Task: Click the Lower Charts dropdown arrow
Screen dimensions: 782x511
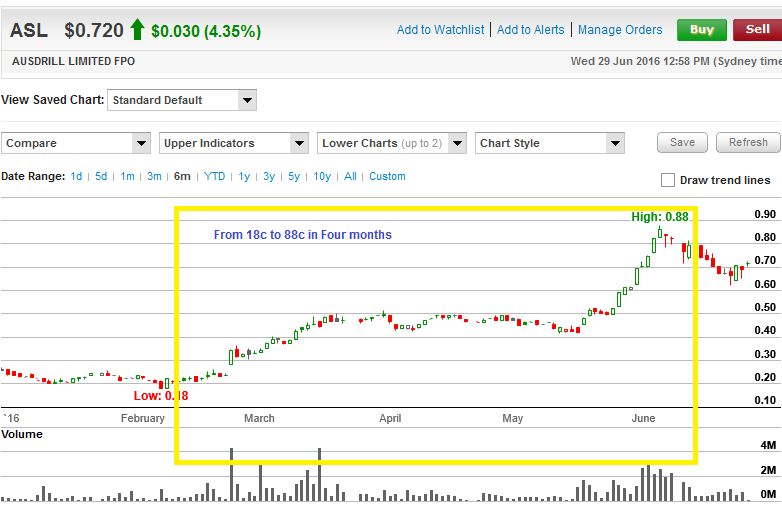Action: [x=457, y=143]
